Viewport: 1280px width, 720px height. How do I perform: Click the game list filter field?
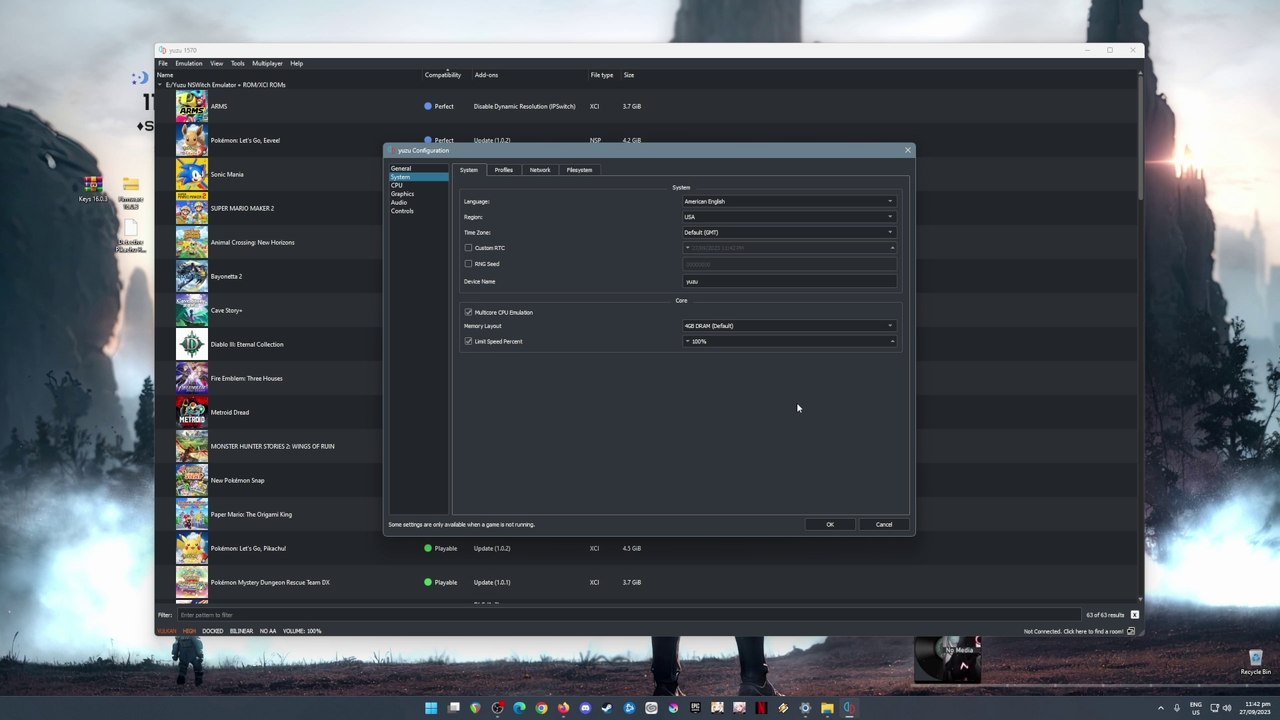[629, 615]
